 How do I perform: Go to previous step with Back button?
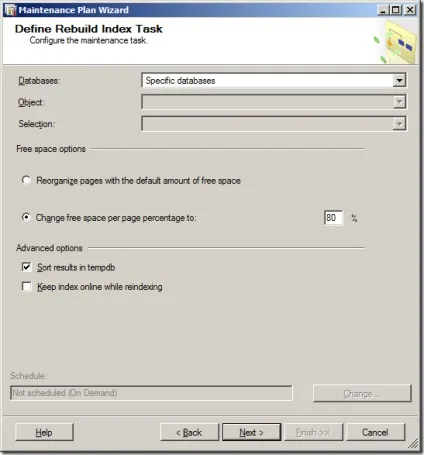(x=189, y=432)
